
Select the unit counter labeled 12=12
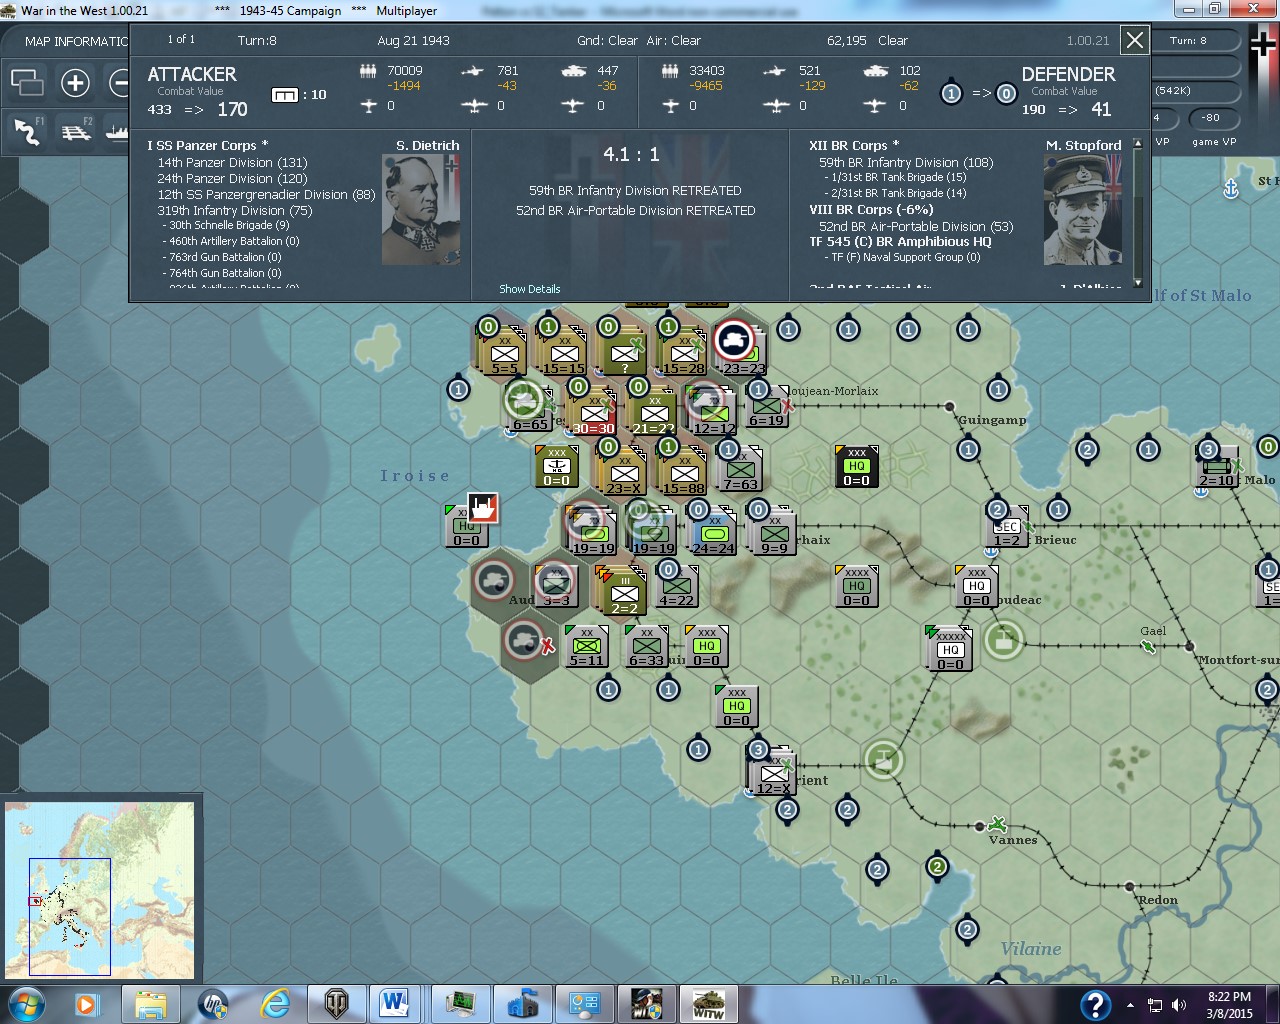click(x=714, y=413)
